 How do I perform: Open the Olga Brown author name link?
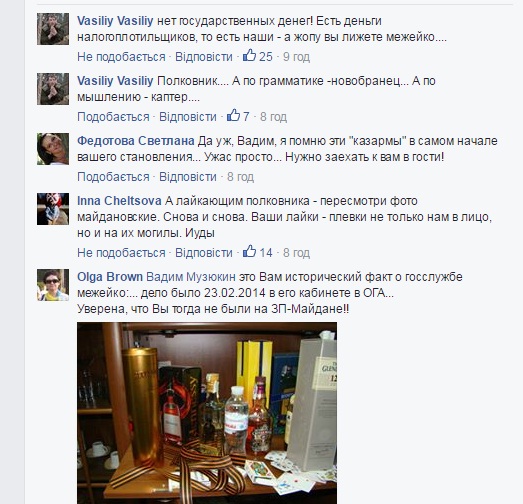110,277
